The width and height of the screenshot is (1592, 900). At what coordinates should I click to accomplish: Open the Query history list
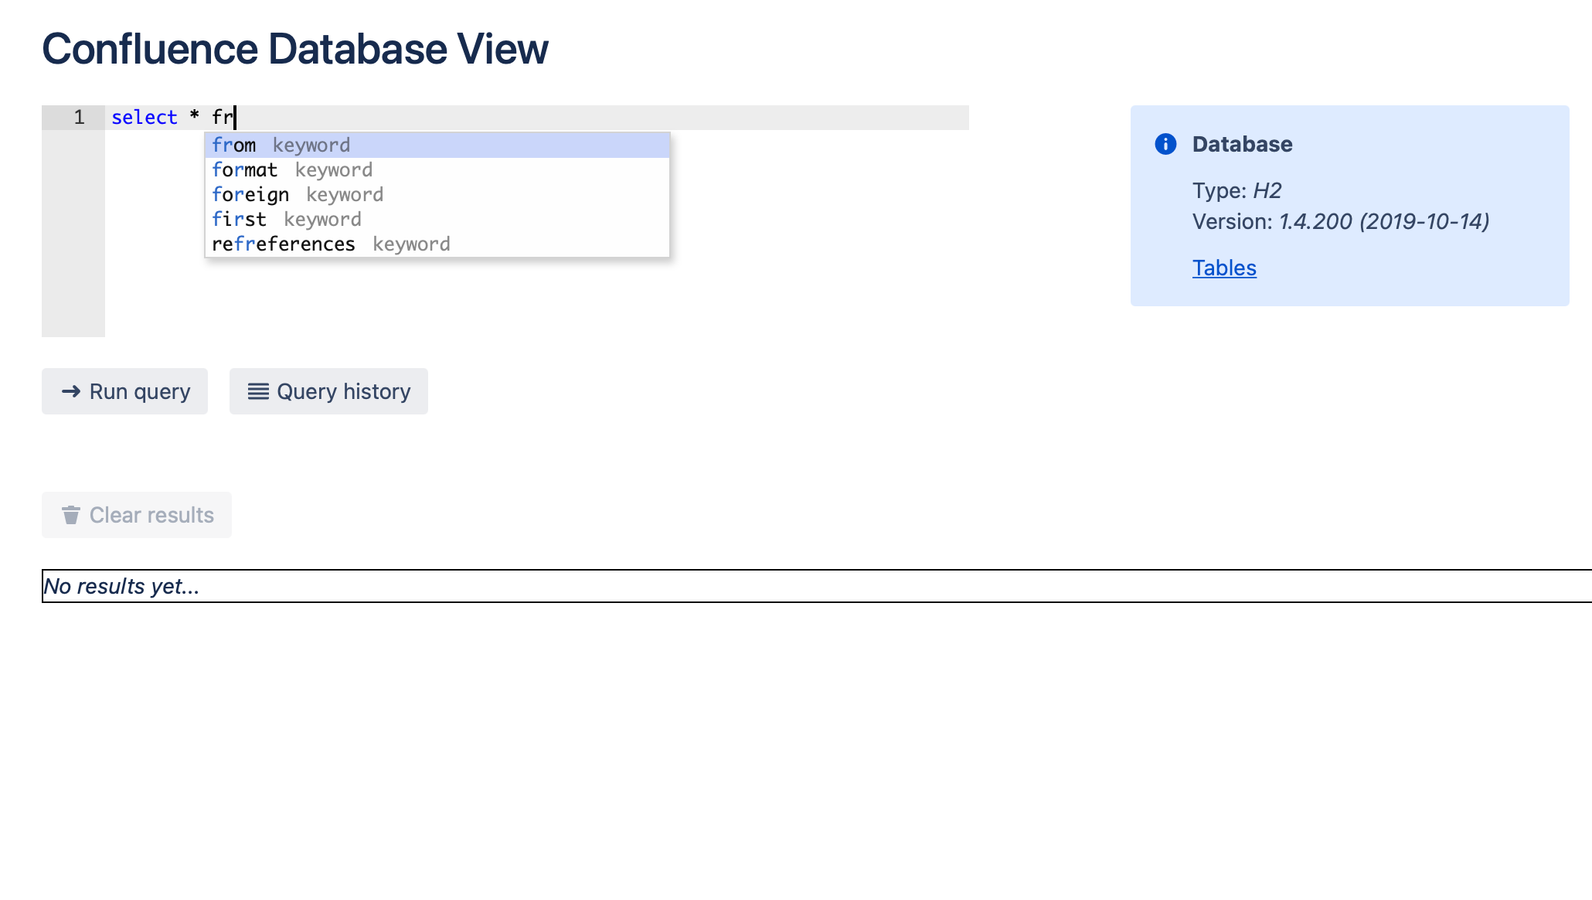[328, 391]
